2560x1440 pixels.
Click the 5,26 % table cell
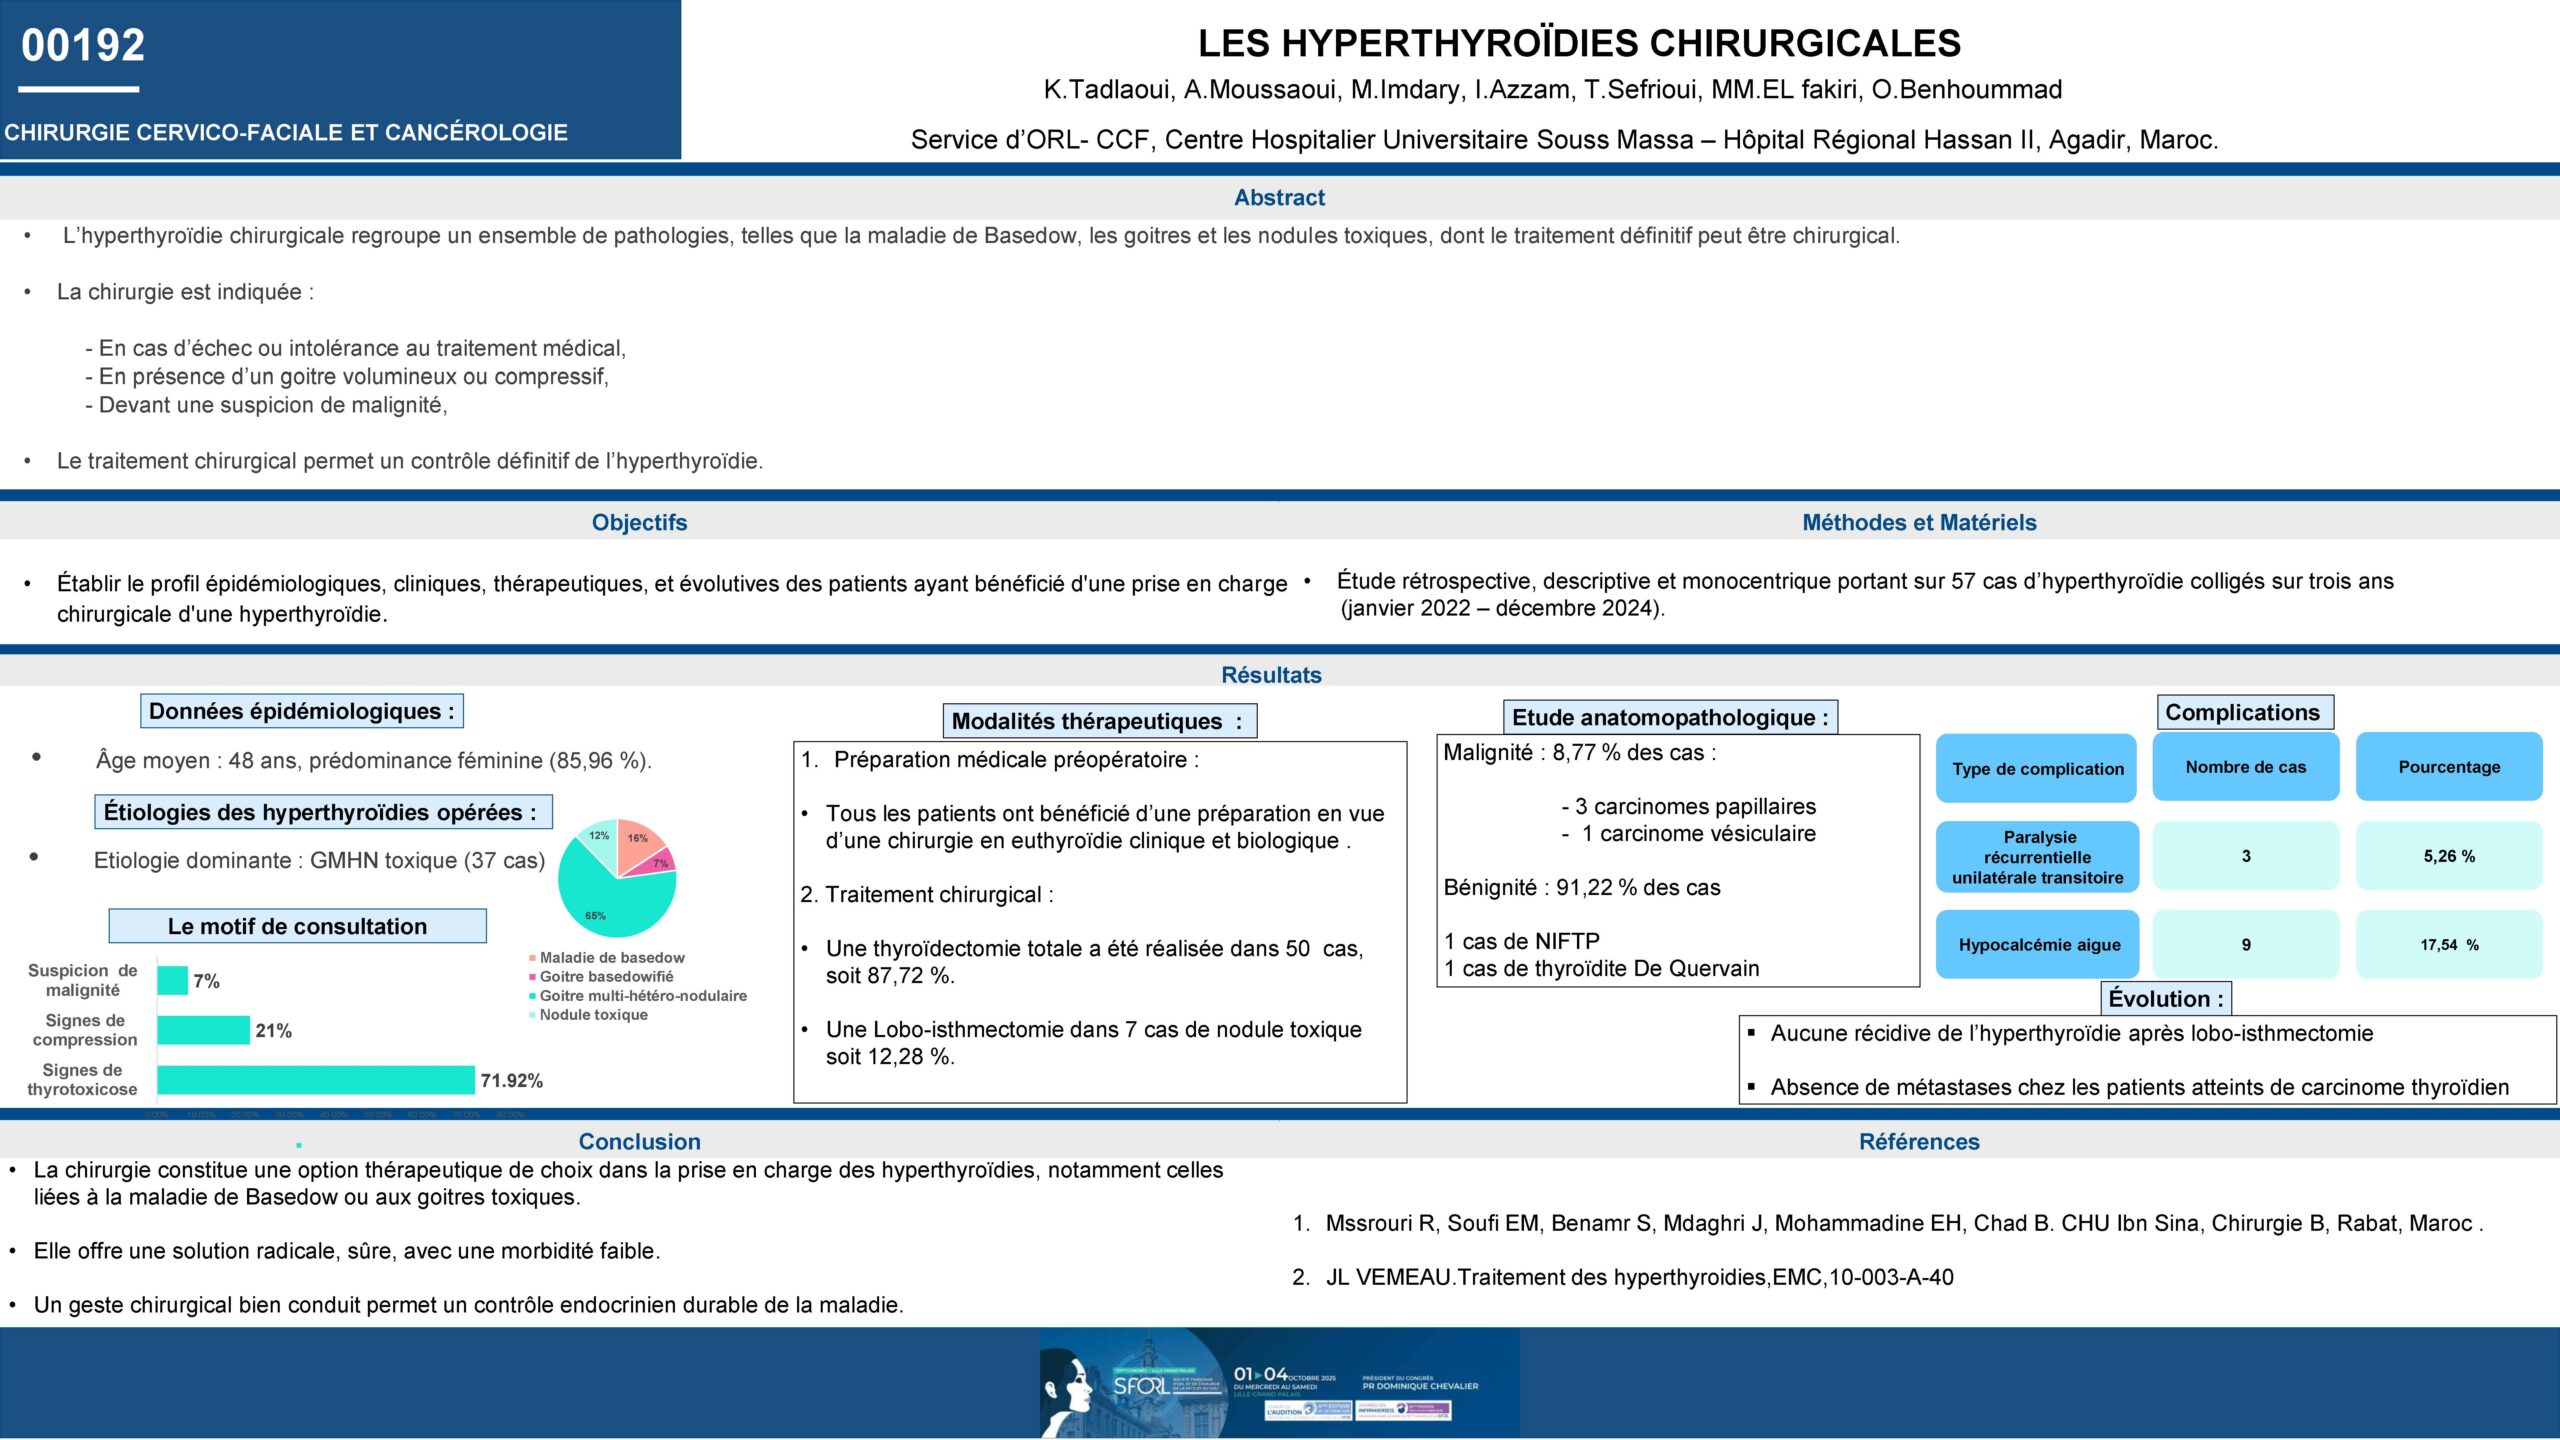pos(2448,856)
